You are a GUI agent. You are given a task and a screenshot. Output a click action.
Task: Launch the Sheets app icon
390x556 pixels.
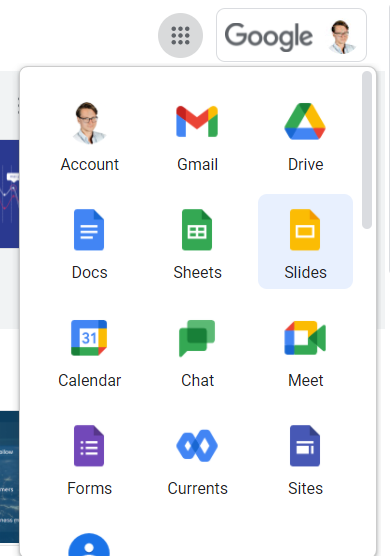click(197, 230)
